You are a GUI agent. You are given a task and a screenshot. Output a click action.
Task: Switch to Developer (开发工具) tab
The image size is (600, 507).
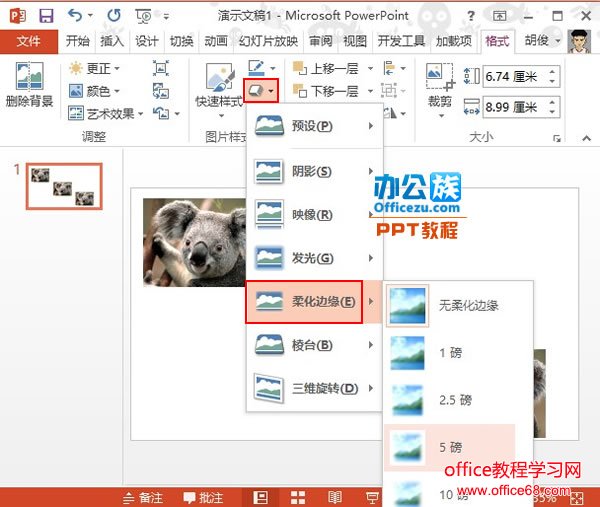click(401, 41)
